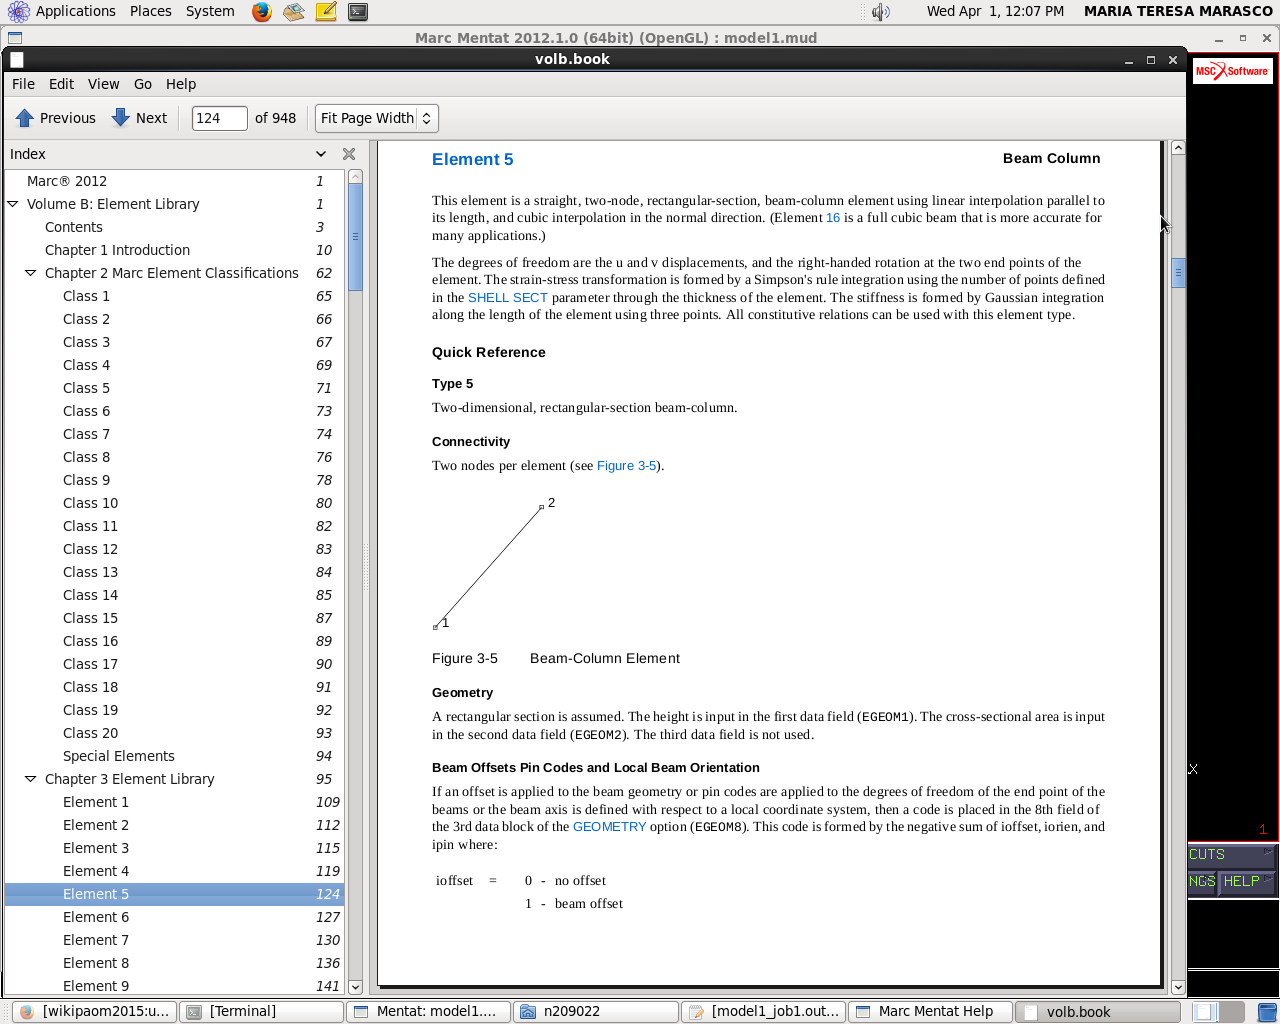Collapse Chapter 3 Element Library node
1280x1024 pixels.
coord(31,779)
